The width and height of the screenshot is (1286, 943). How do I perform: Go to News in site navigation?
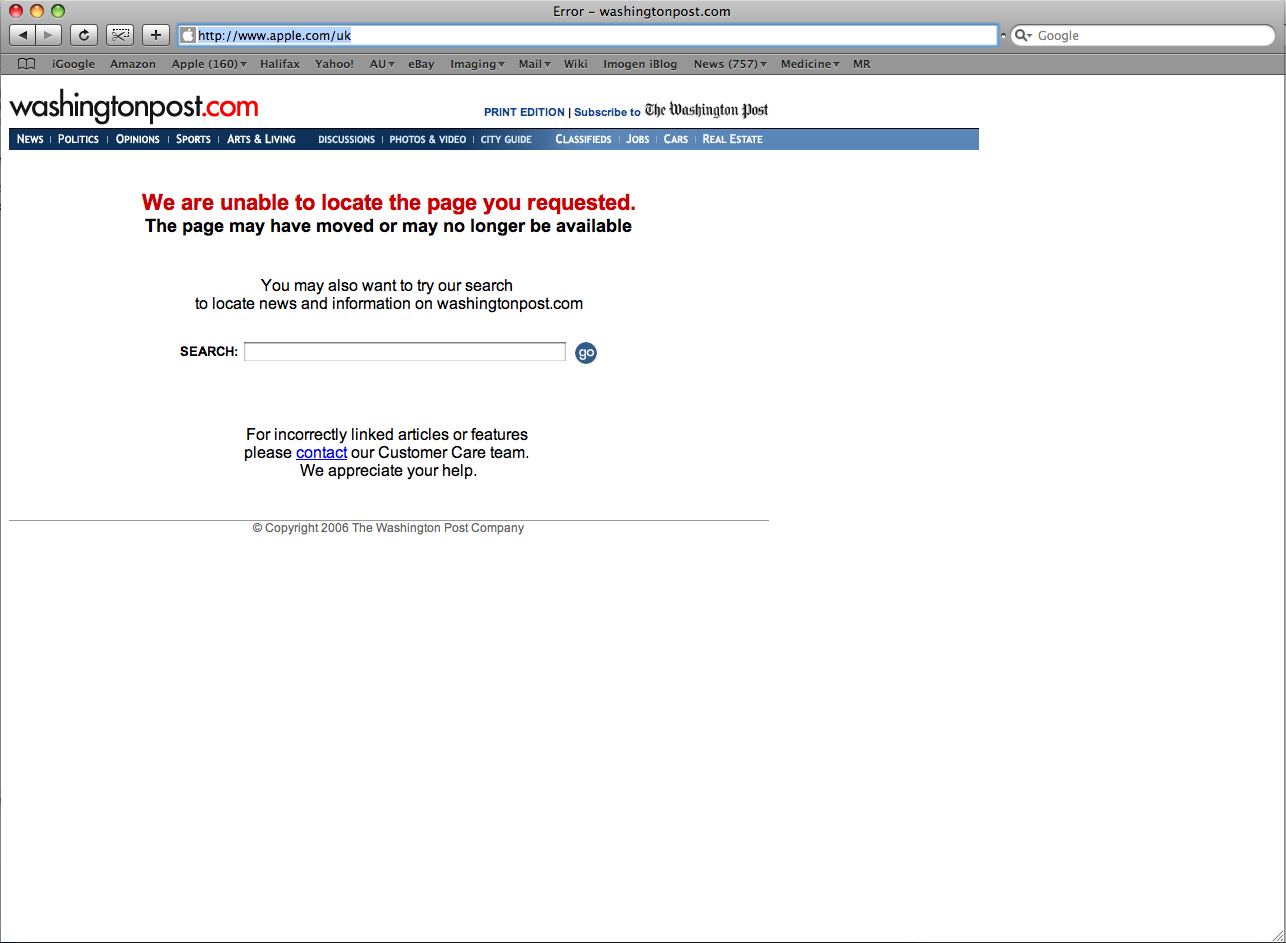point(30,139)
